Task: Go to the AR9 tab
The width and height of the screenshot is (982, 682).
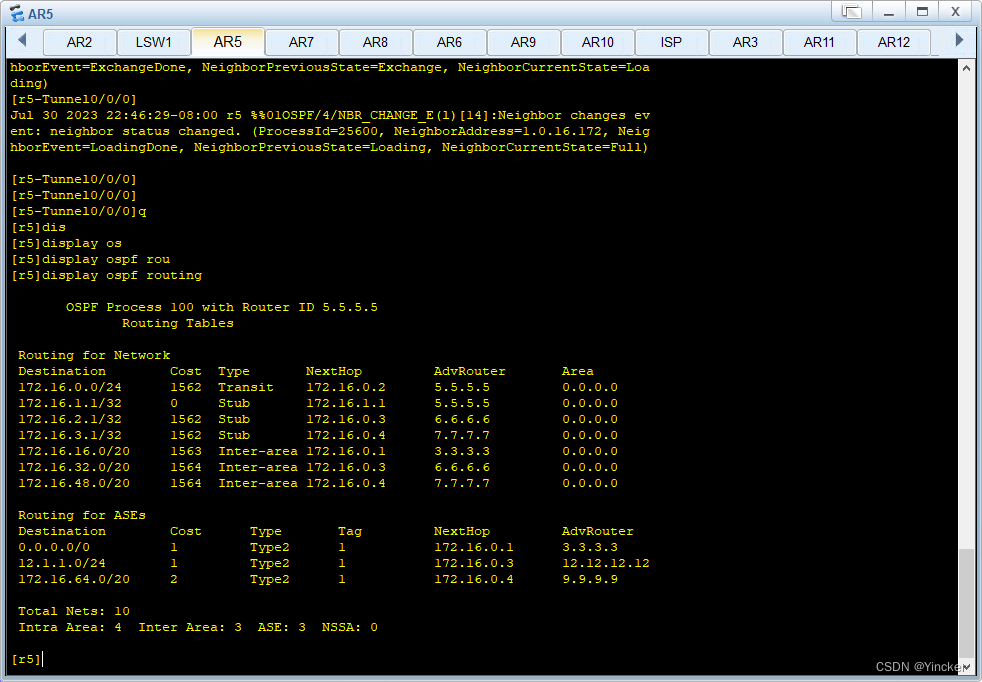Action: click(523, 42)
